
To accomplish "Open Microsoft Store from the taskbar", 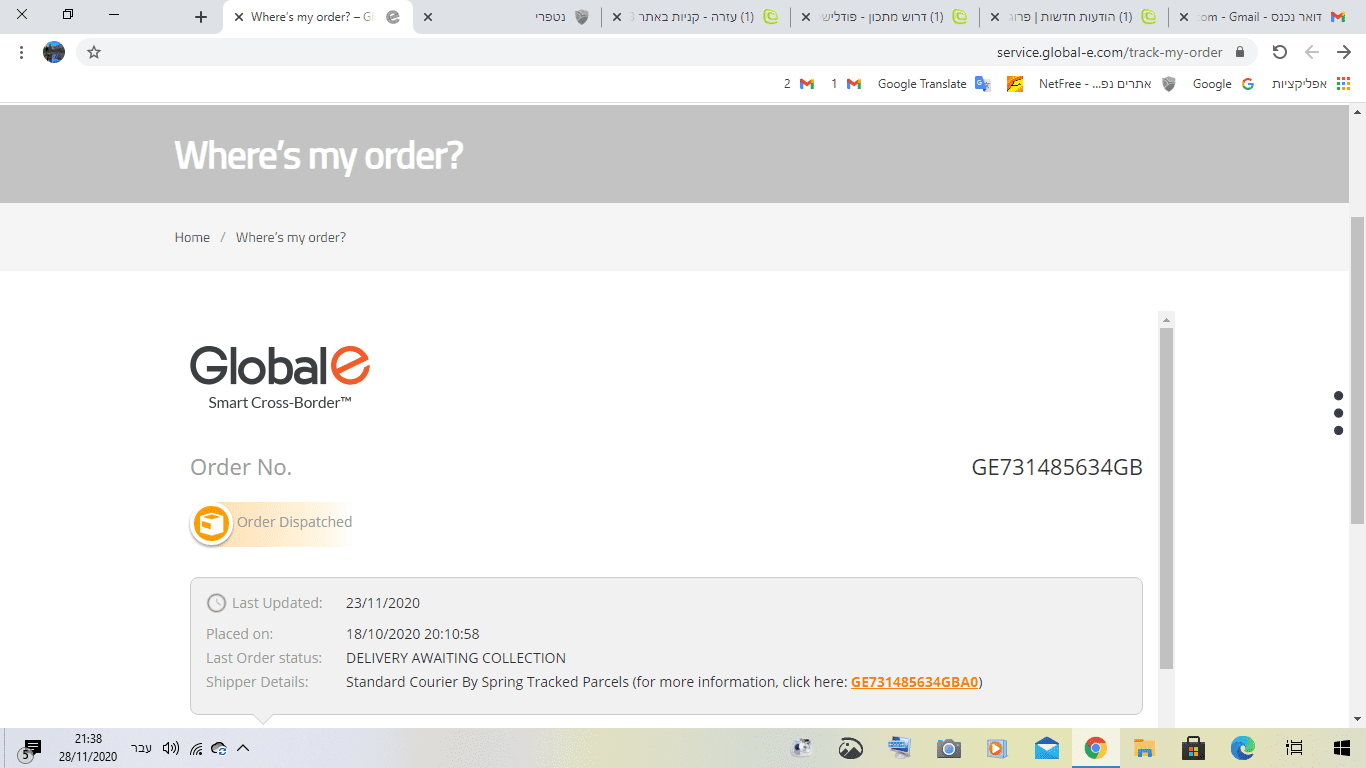I will [1193, 748].
